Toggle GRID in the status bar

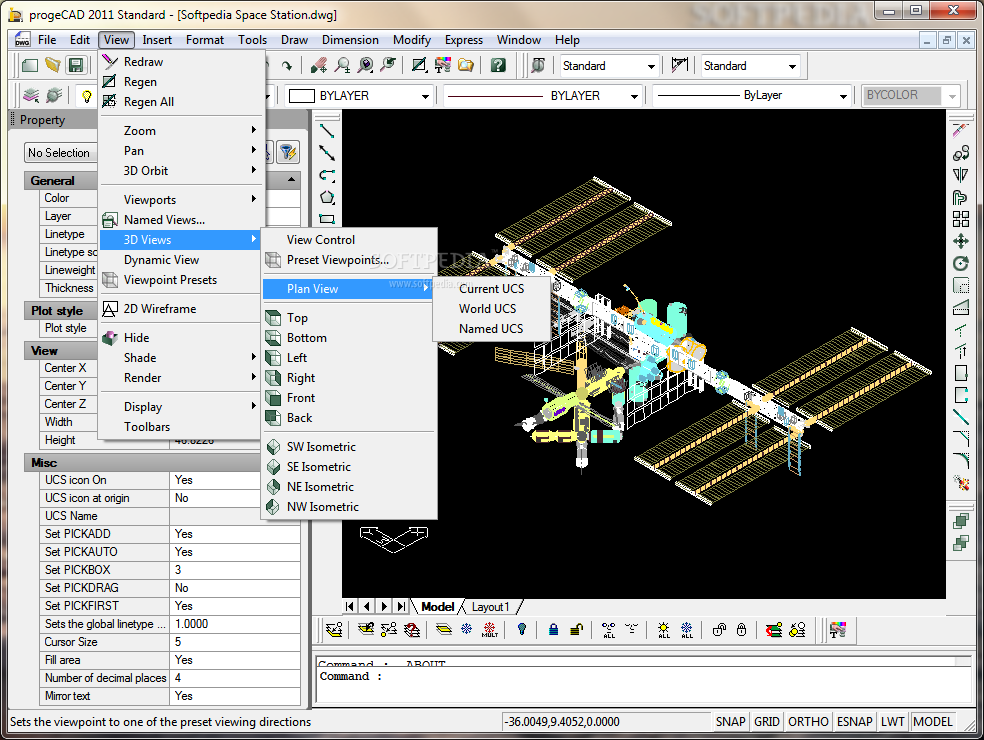click(767, 722)
